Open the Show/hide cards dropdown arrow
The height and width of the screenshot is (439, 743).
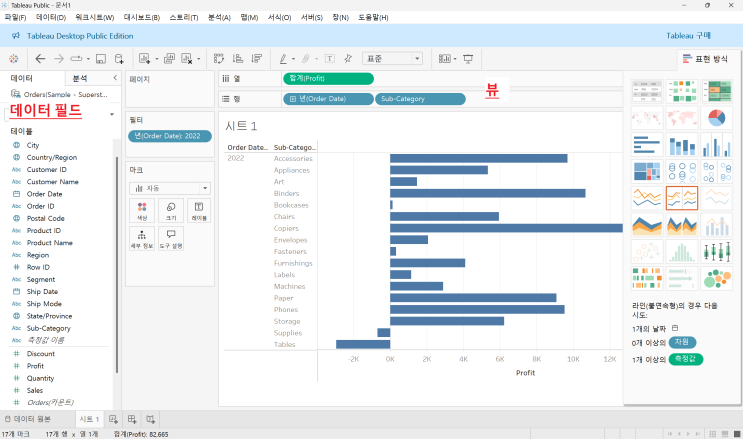455,59
